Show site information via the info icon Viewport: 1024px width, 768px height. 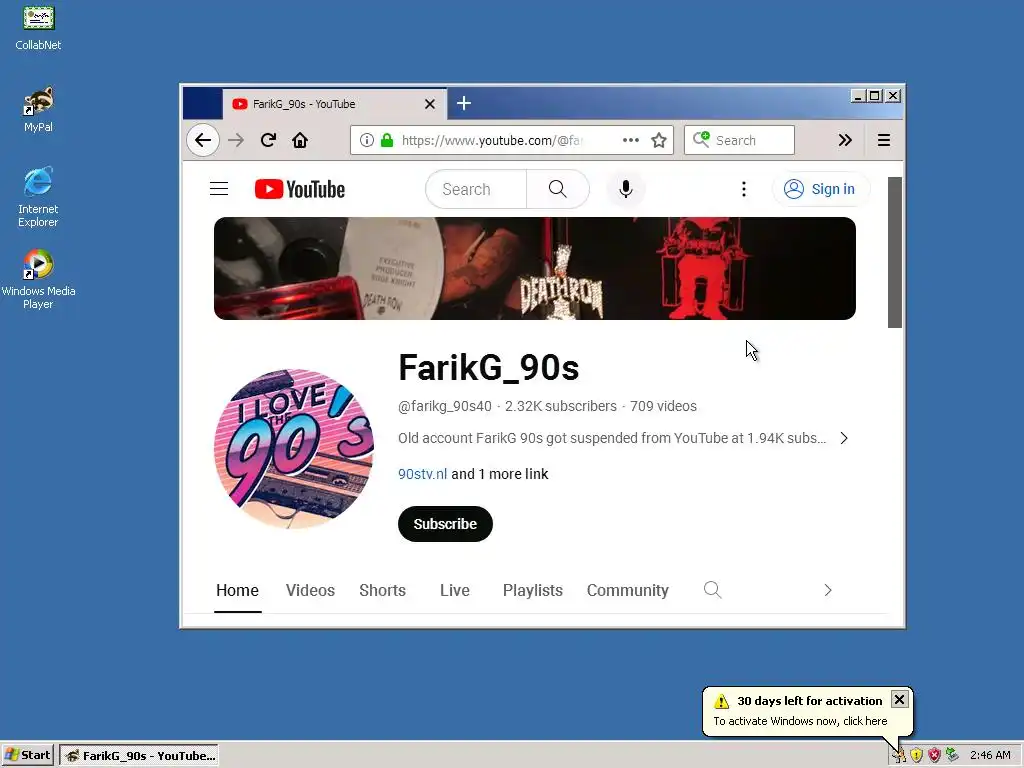tap(367, 140)
